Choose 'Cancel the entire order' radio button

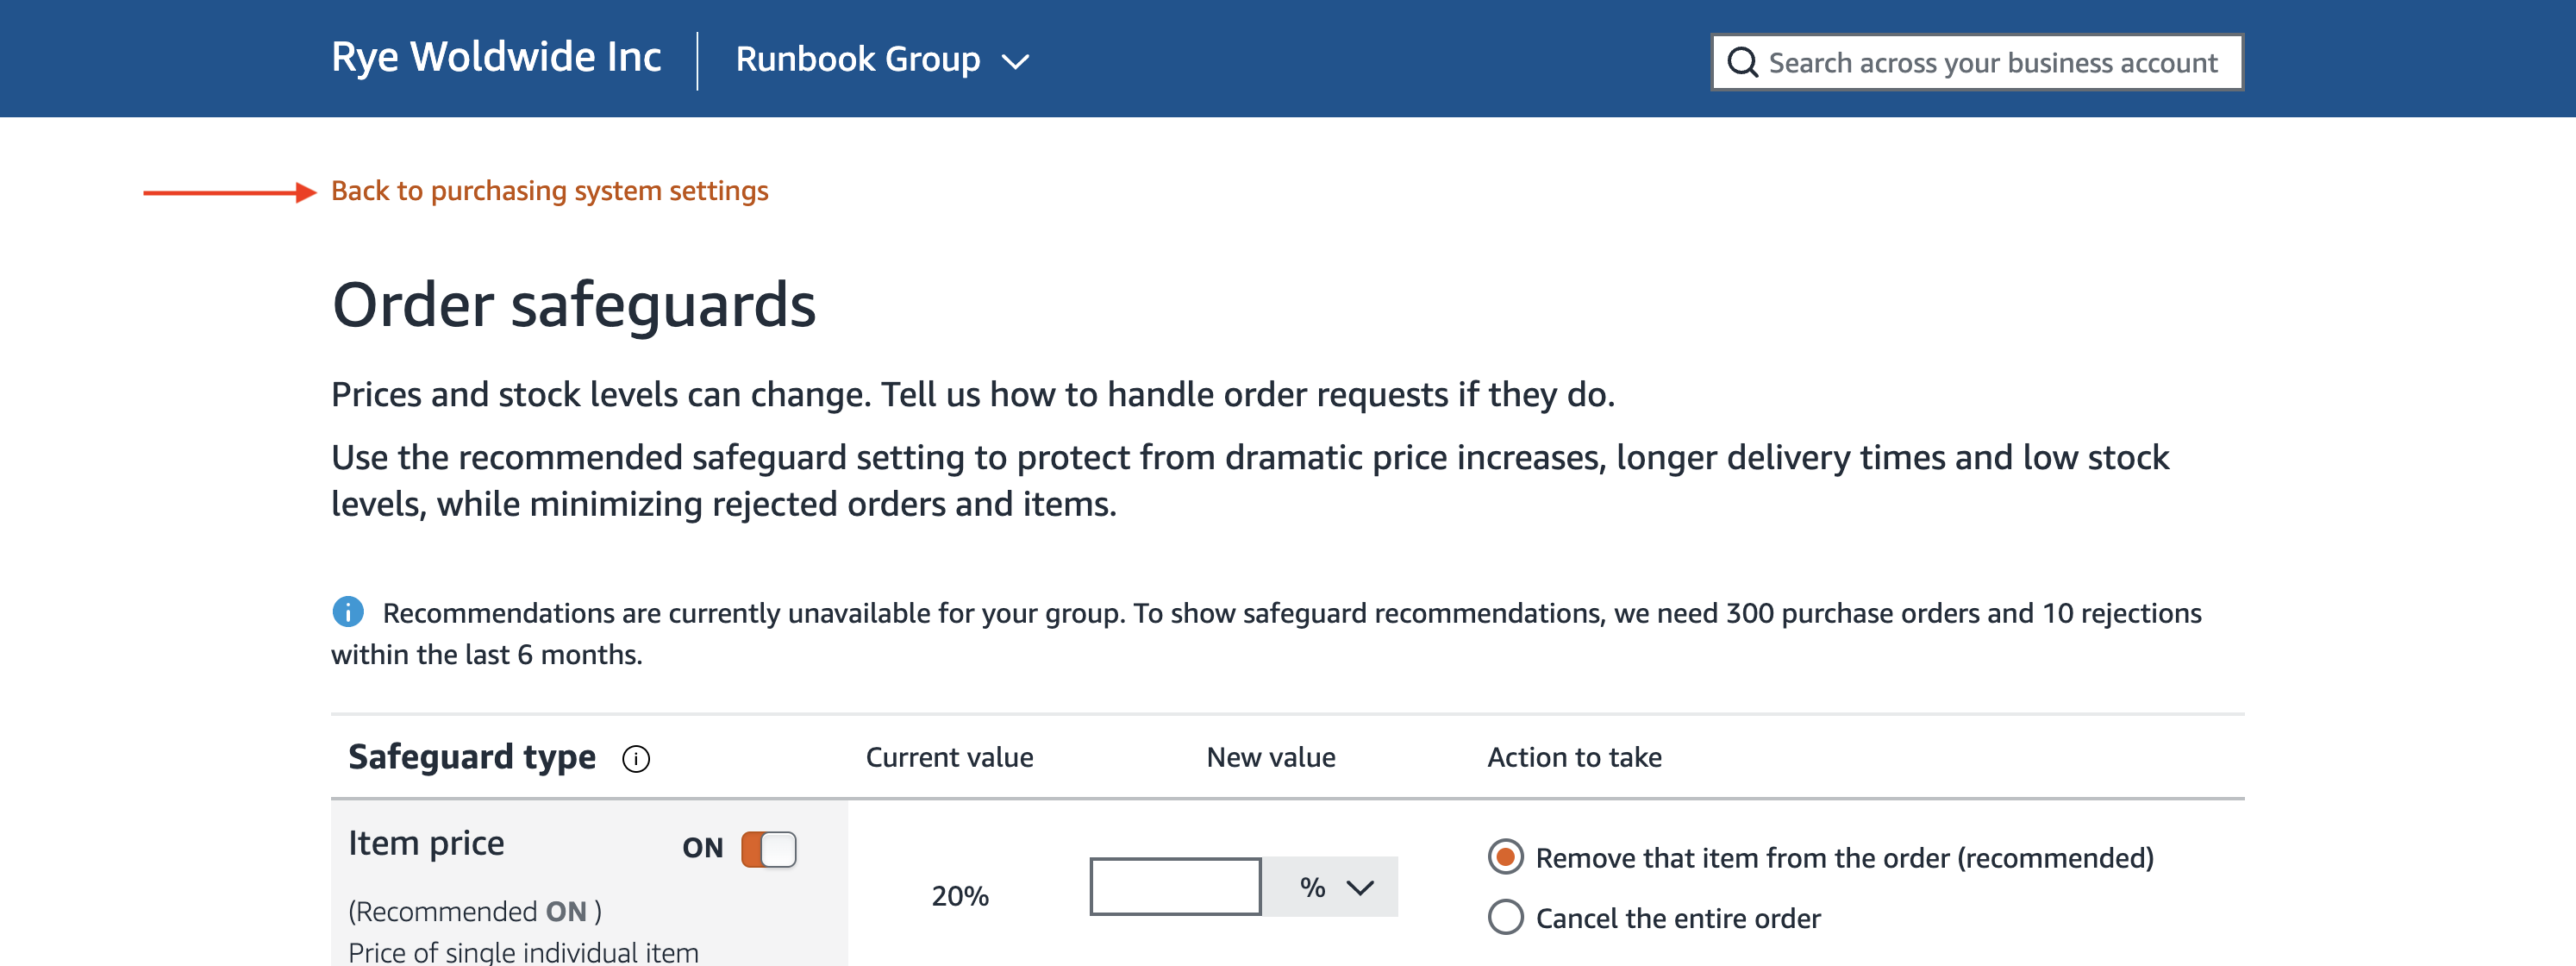(x=1505, y=917)
